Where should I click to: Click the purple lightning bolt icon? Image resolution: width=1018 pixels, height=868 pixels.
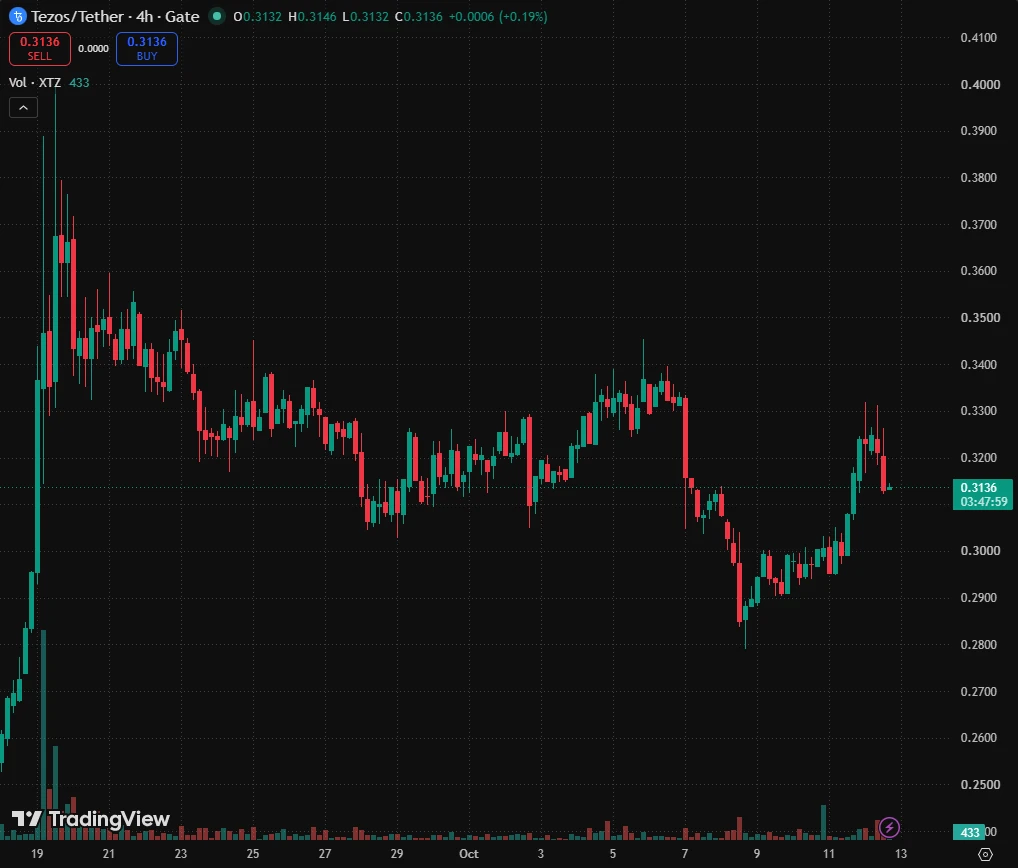(889, 827)
